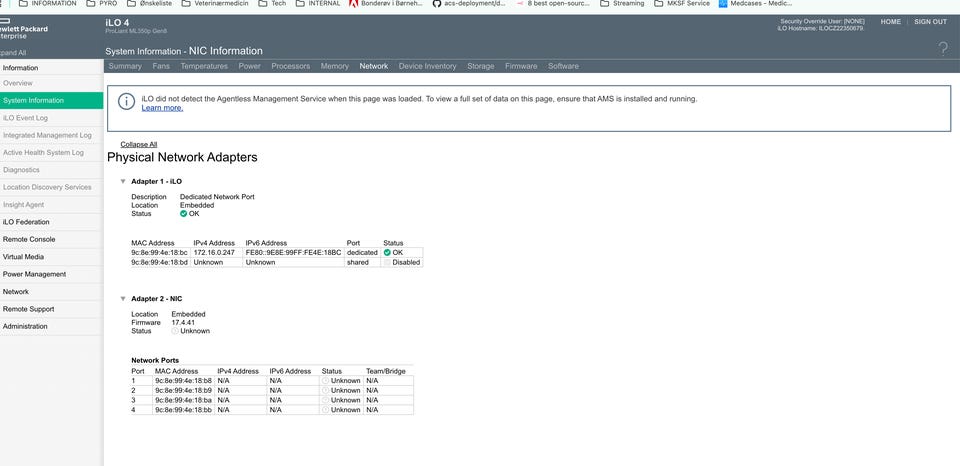This screenshot has width=960, height=466.
Task: Switch to the Fans tab
Action: tap(161, 66)
